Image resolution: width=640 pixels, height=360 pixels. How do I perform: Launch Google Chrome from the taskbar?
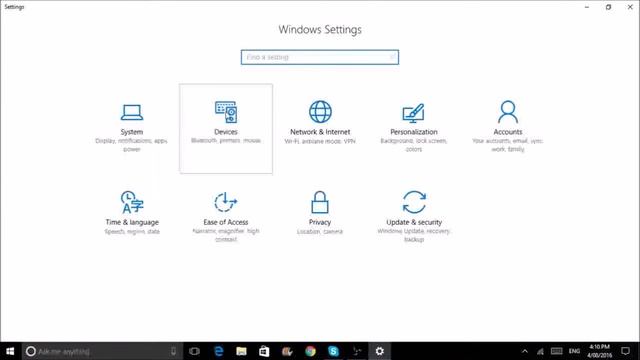coord(310,351)
